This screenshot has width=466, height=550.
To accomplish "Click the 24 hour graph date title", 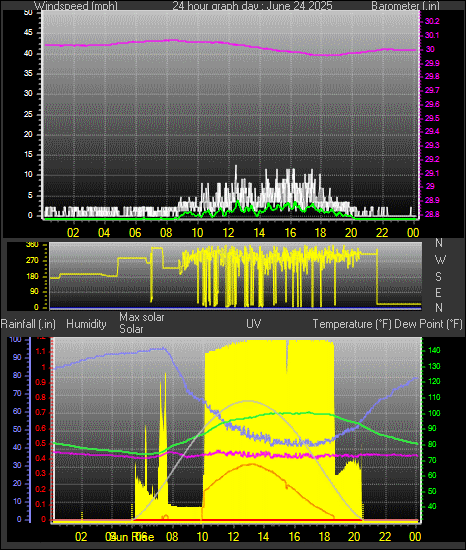I will point(252,6).
